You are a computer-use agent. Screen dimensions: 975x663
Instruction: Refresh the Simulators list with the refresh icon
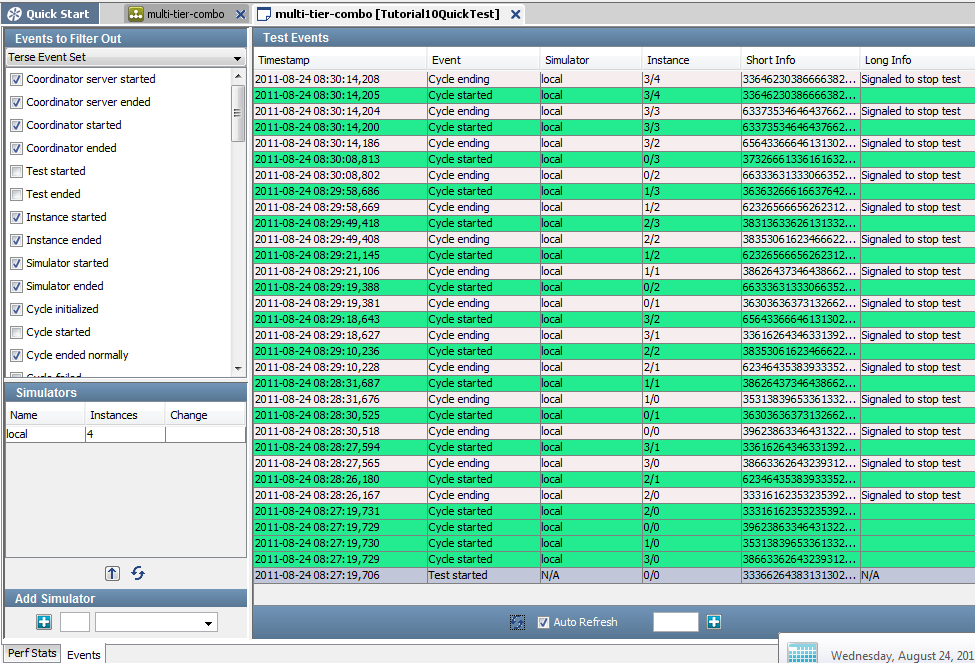pos(138,573)
